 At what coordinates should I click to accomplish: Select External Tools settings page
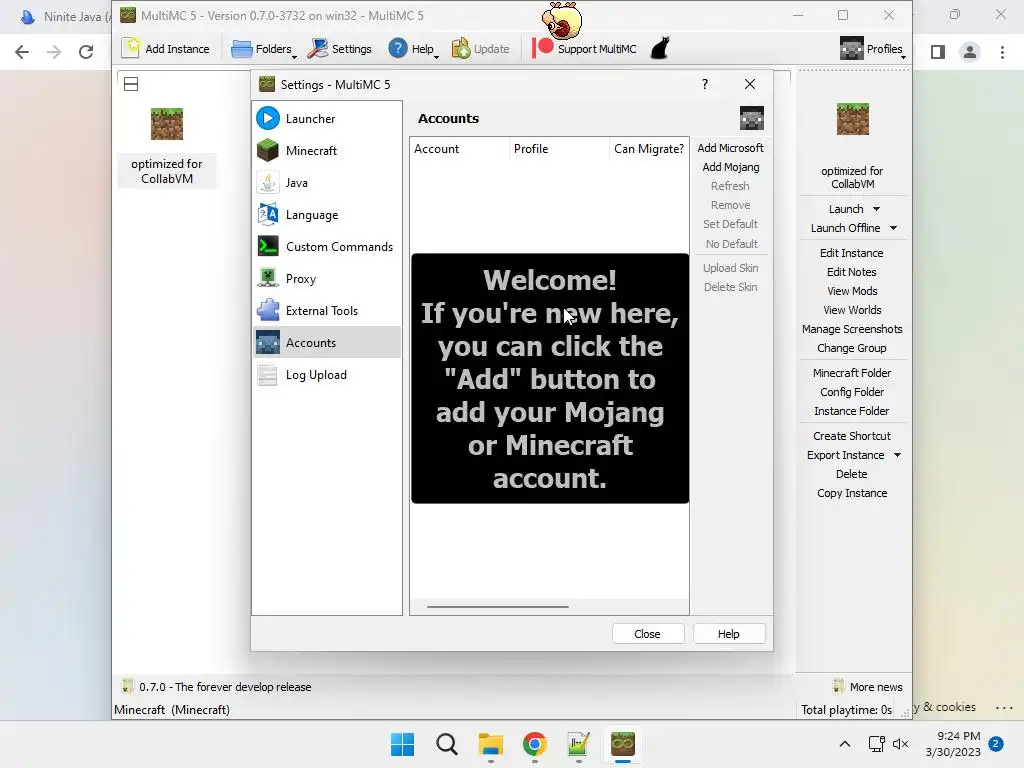point(327,311)
